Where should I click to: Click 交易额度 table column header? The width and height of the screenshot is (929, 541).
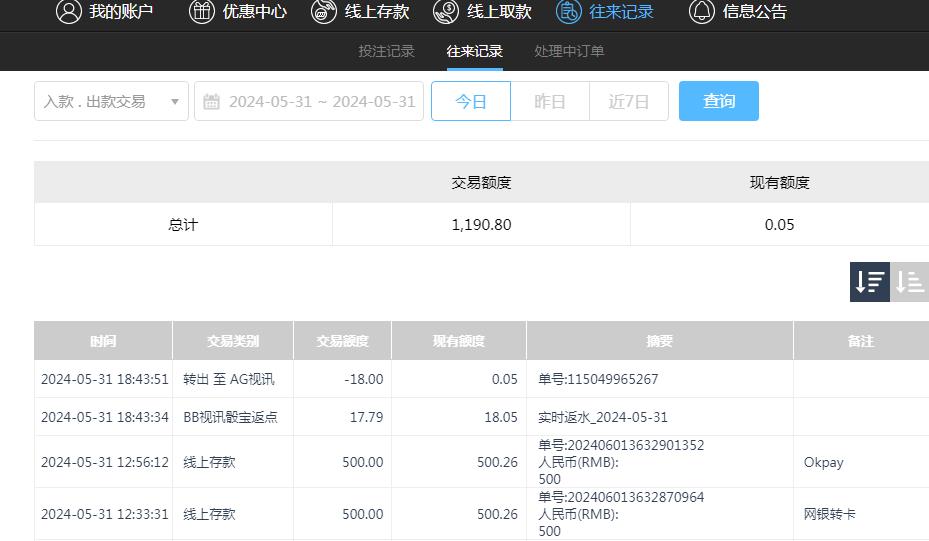[342, 341]
